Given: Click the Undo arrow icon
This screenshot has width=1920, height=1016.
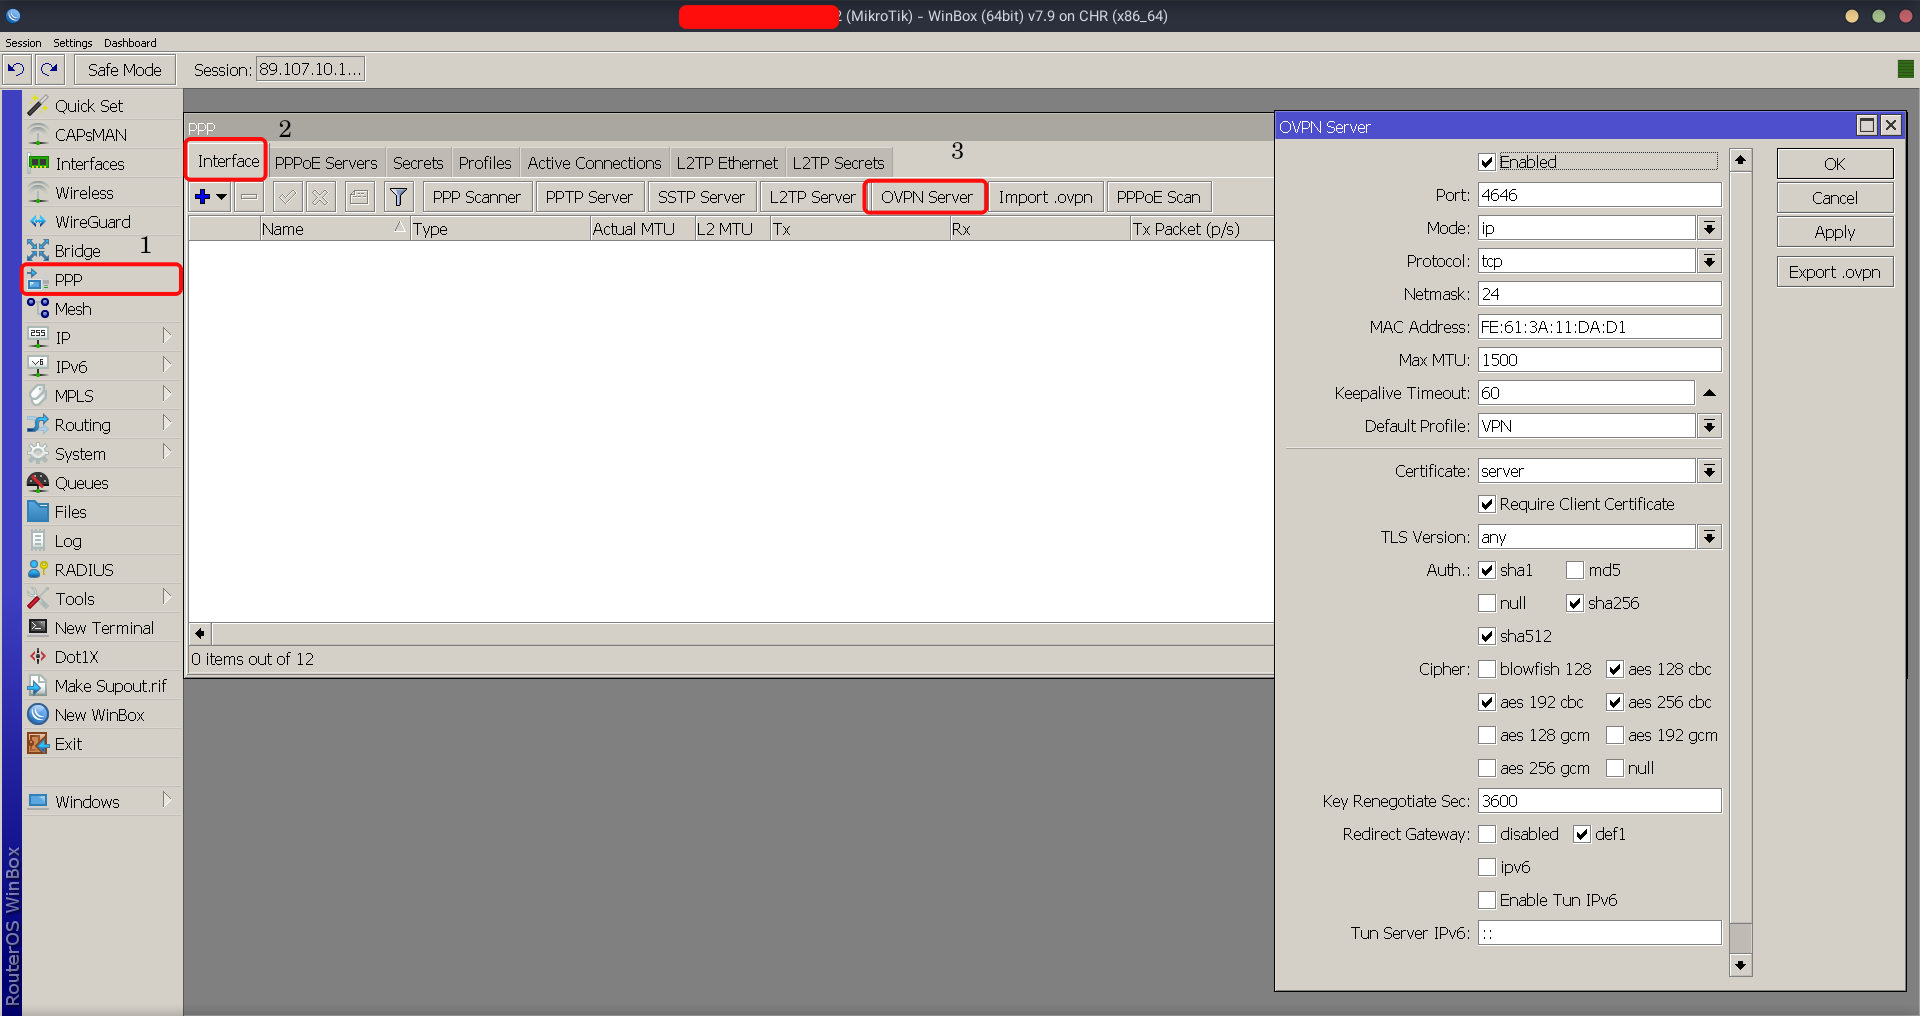Looking at the screenshot, I should [x=16, y=69].
